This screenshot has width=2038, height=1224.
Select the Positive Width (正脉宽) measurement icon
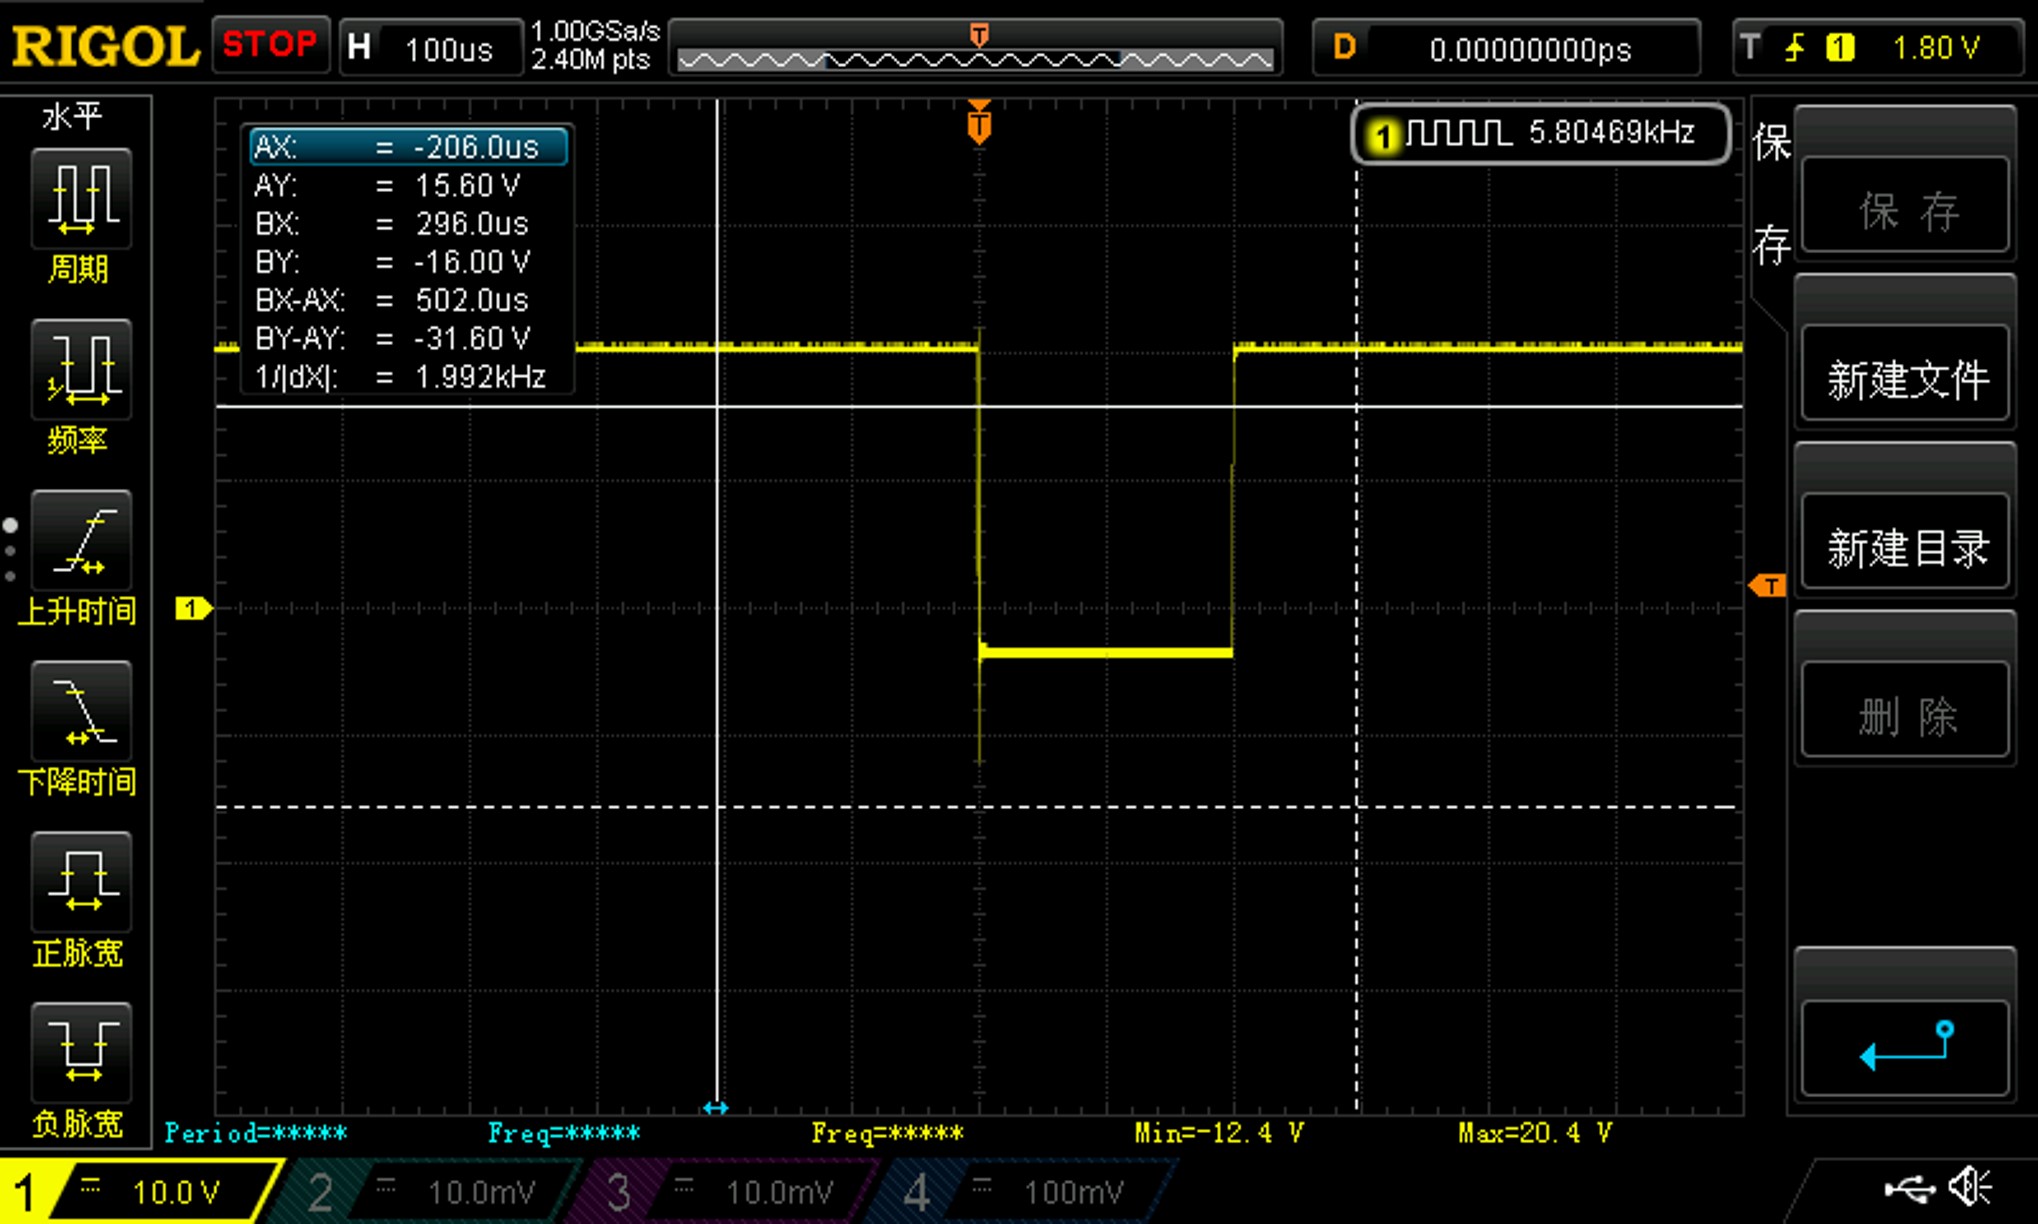81,882
